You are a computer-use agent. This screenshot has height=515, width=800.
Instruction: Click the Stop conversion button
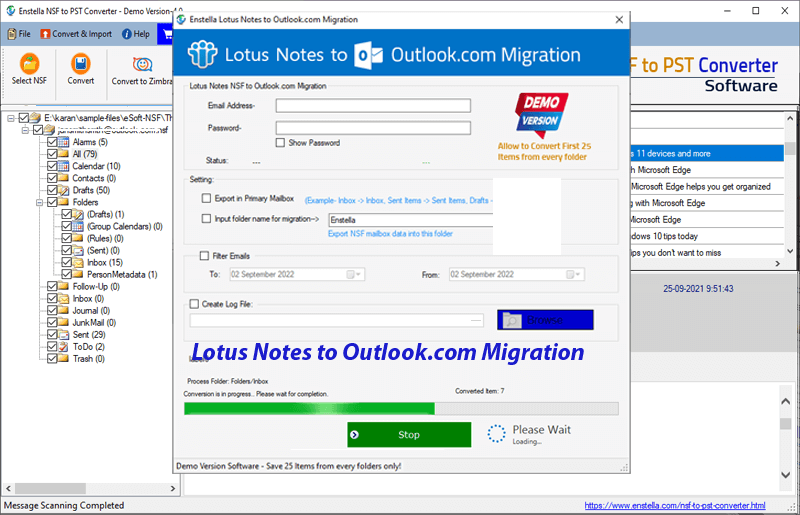(409, 434)
